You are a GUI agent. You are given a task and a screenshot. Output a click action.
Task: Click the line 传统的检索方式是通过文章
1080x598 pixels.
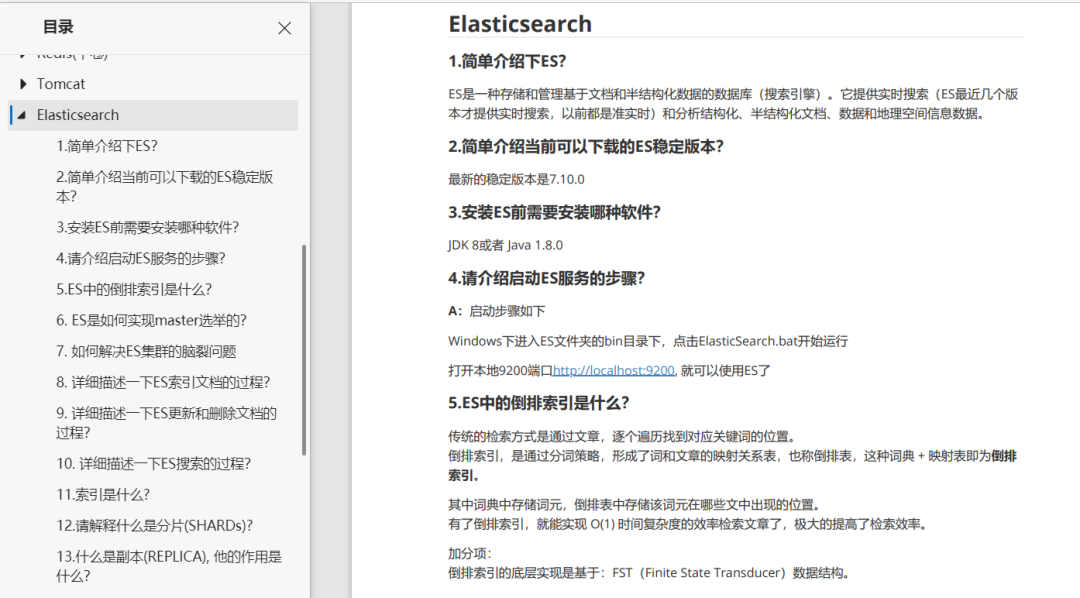coord(621,437)
